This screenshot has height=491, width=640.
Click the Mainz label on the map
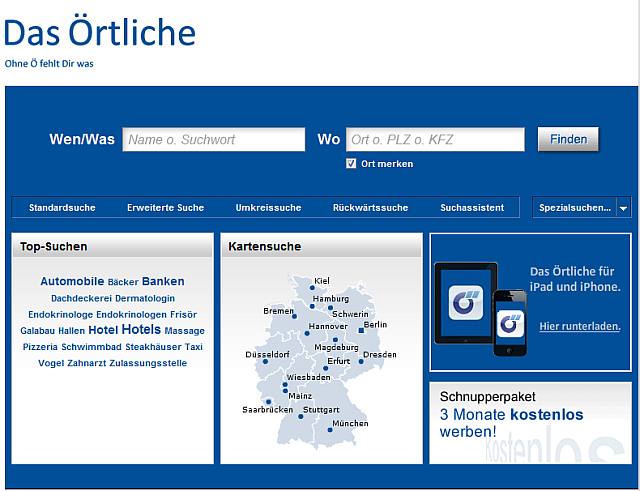[x=300, y=396]
